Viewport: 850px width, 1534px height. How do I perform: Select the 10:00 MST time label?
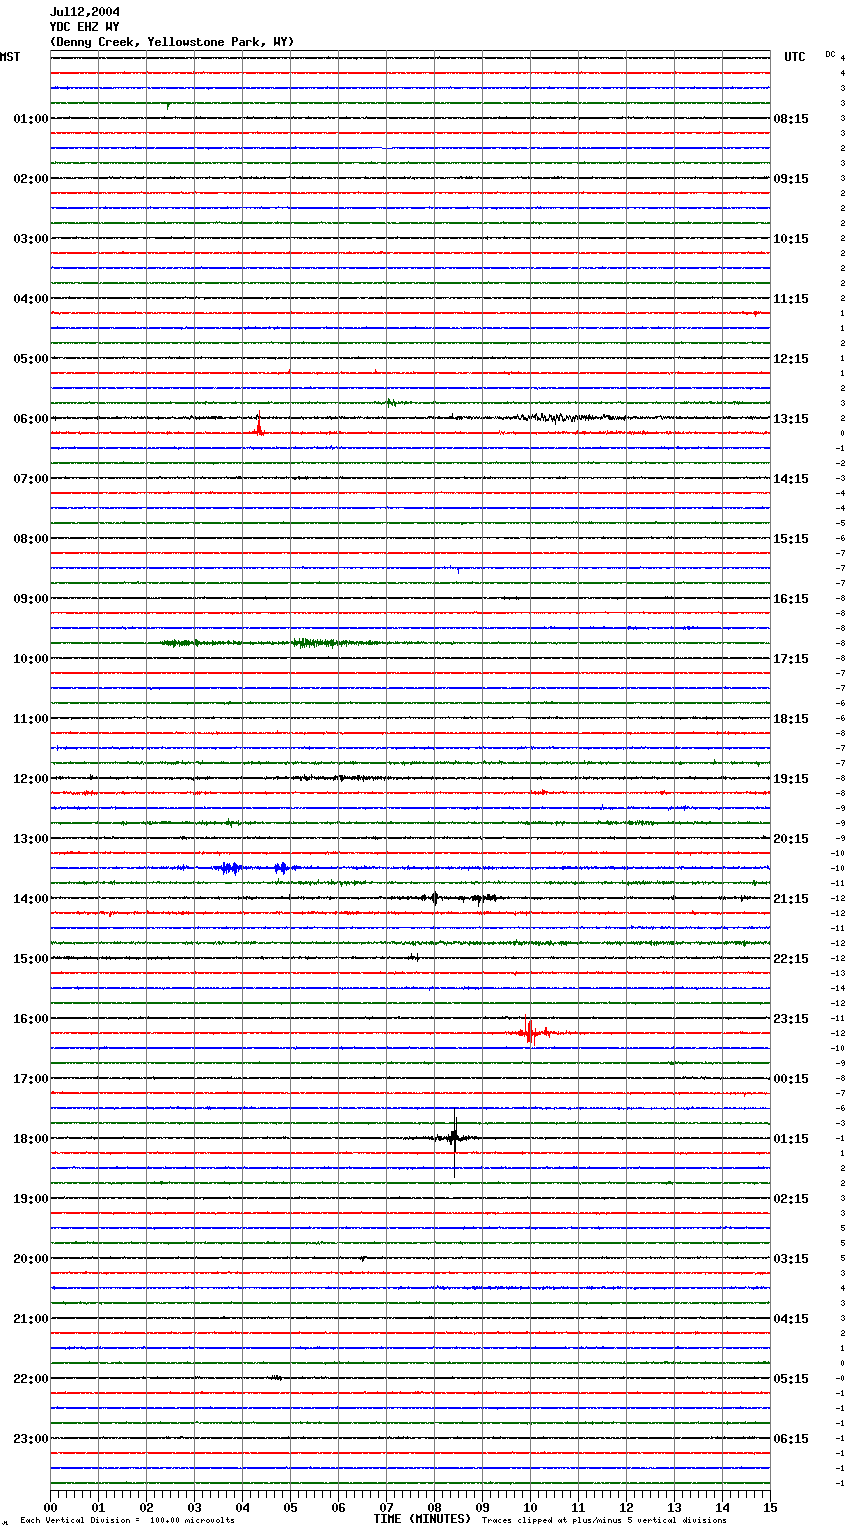tap(31, 659)
